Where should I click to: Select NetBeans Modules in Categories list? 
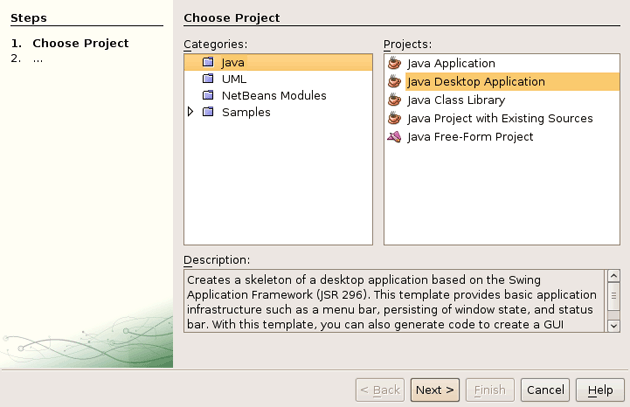coord(273,96)
